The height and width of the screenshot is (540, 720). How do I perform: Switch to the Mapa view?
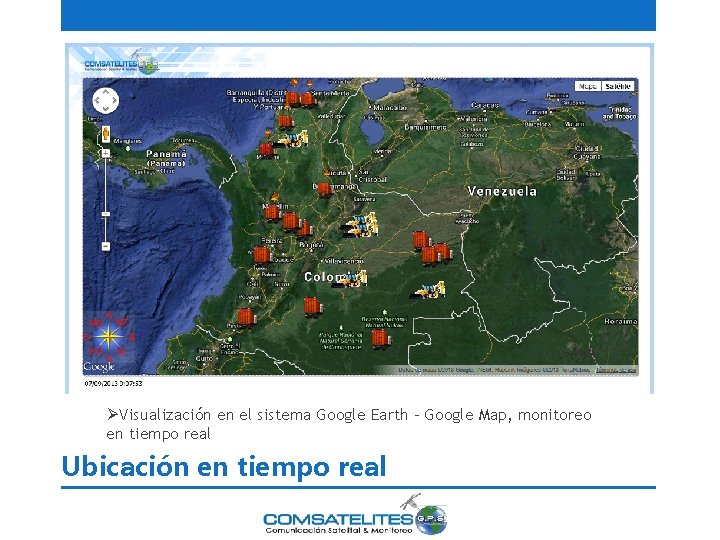tap(588, 86)
